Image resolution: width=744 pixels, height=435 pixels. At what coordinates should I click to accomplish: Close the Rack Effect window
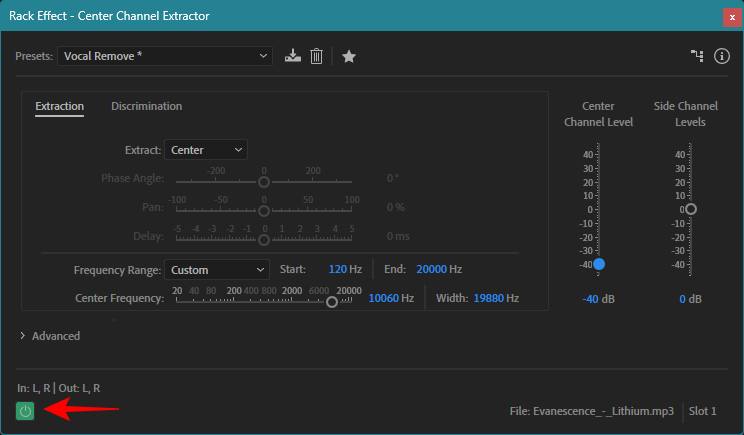[731, 16]
